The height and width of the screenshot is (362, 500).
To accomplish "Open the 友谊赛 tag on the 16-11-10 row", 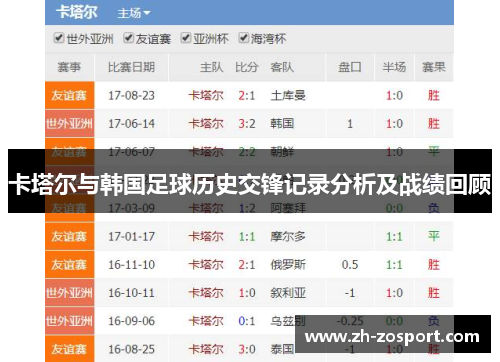I will (x=69, y=265).
